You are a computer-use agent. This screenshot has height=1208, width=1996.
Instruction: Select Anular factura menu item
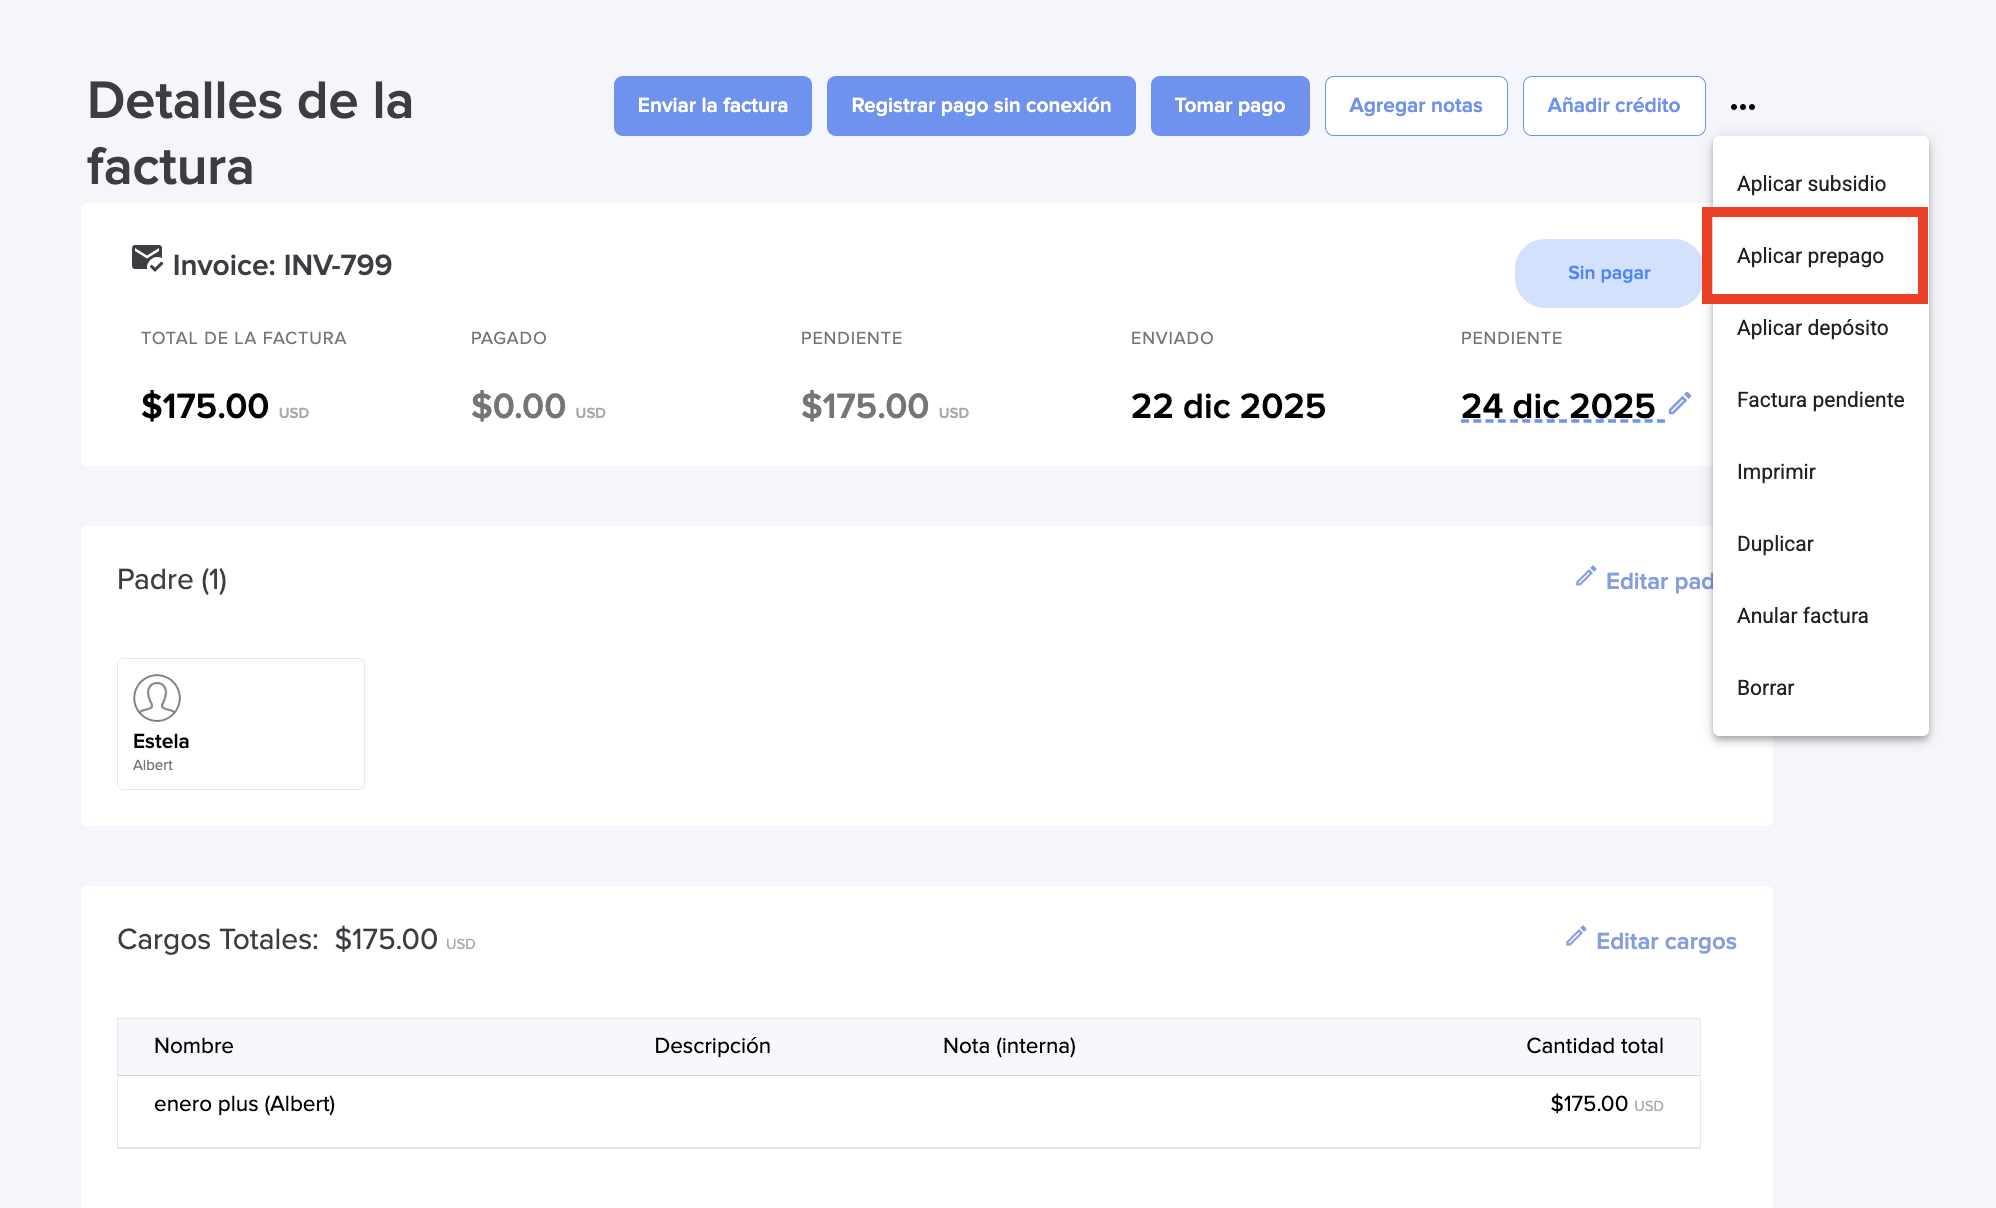1802,616
